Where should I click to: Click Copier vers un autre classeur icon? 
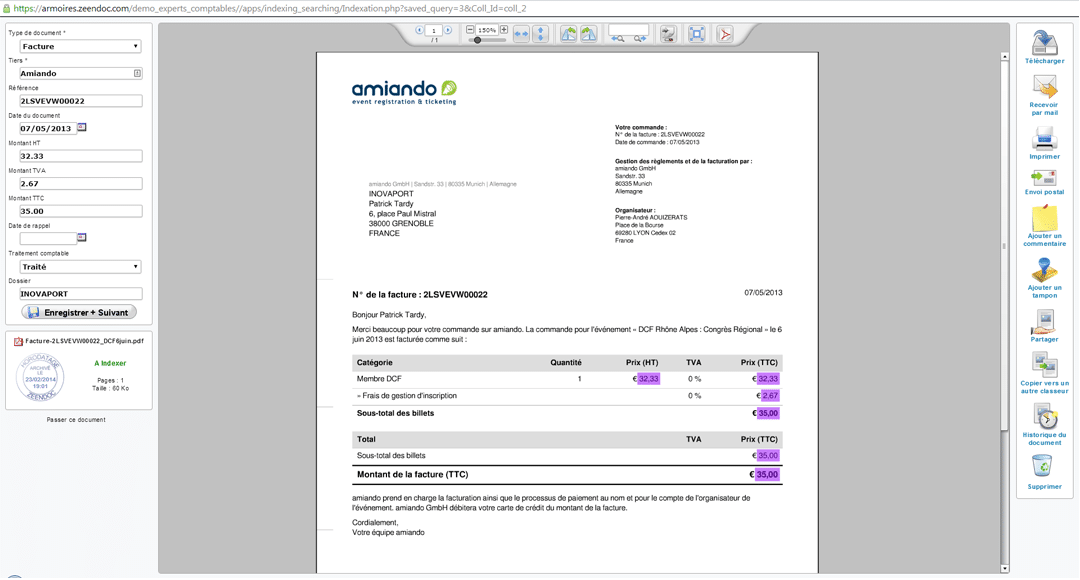[x=1045, y=365]
